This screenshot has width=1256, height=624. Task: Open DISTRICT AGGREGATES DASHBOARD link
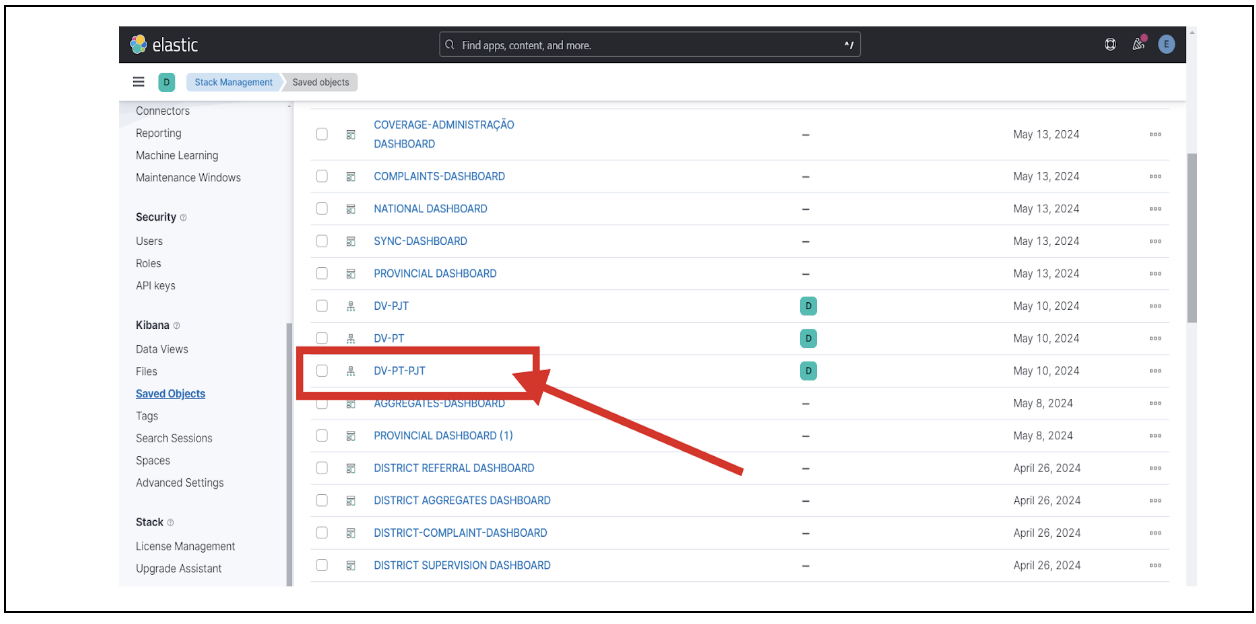pyautogui.click(x=462, y=500)
